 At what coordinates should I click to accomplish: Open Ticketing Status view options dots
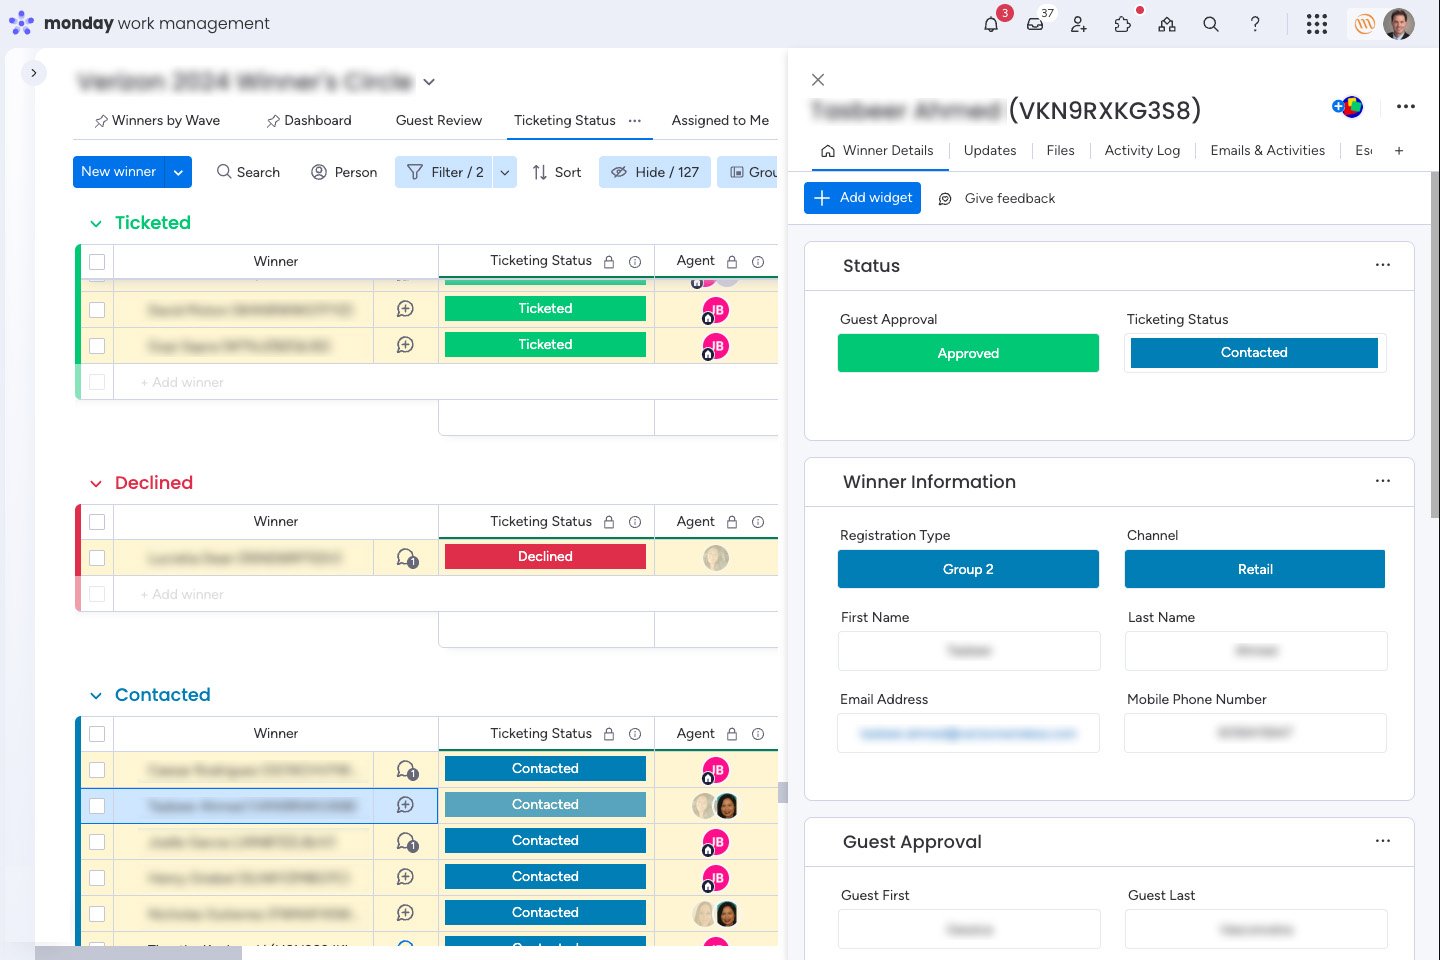coord(635,120)
